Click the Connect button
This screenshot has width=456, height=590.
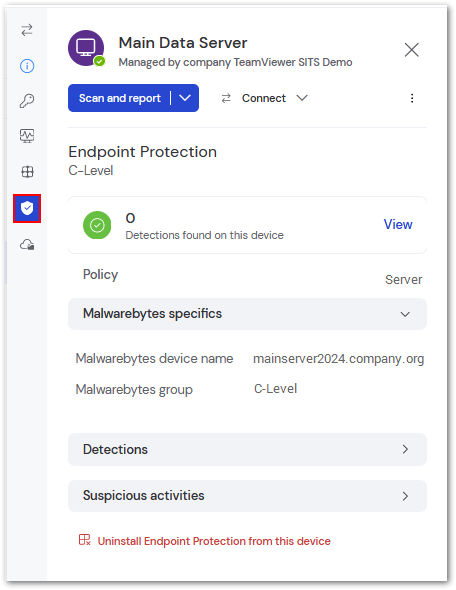point(254,98)
